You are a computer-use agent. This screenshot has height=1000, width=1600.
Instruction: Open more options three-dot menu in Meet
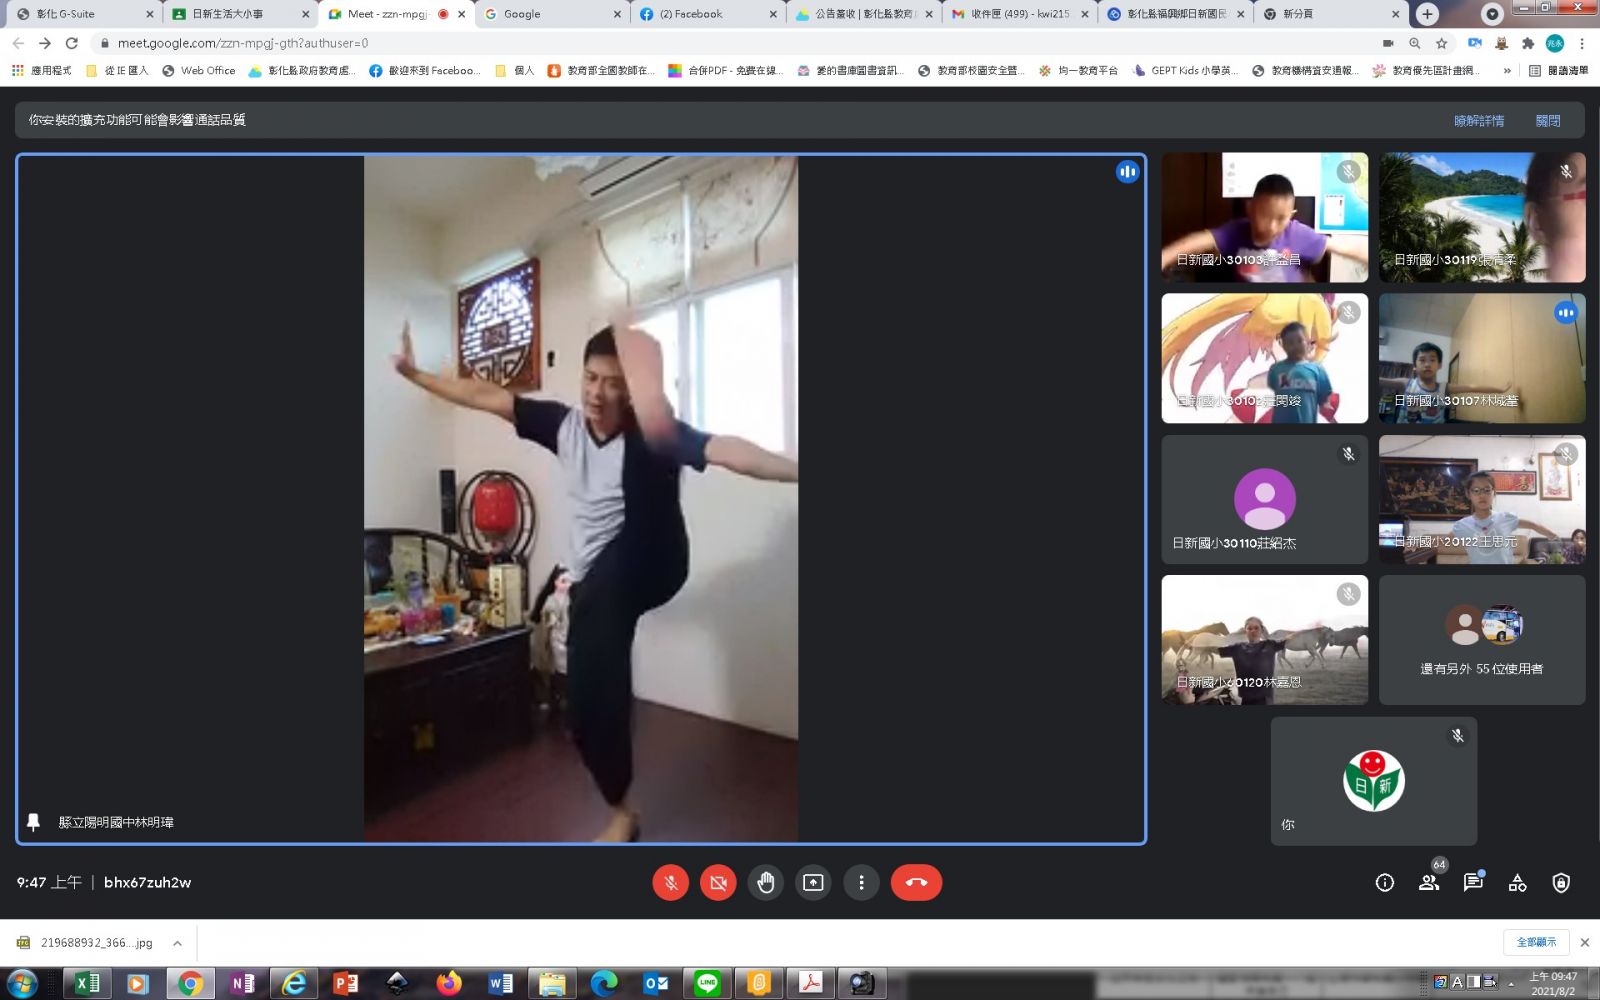861,882
